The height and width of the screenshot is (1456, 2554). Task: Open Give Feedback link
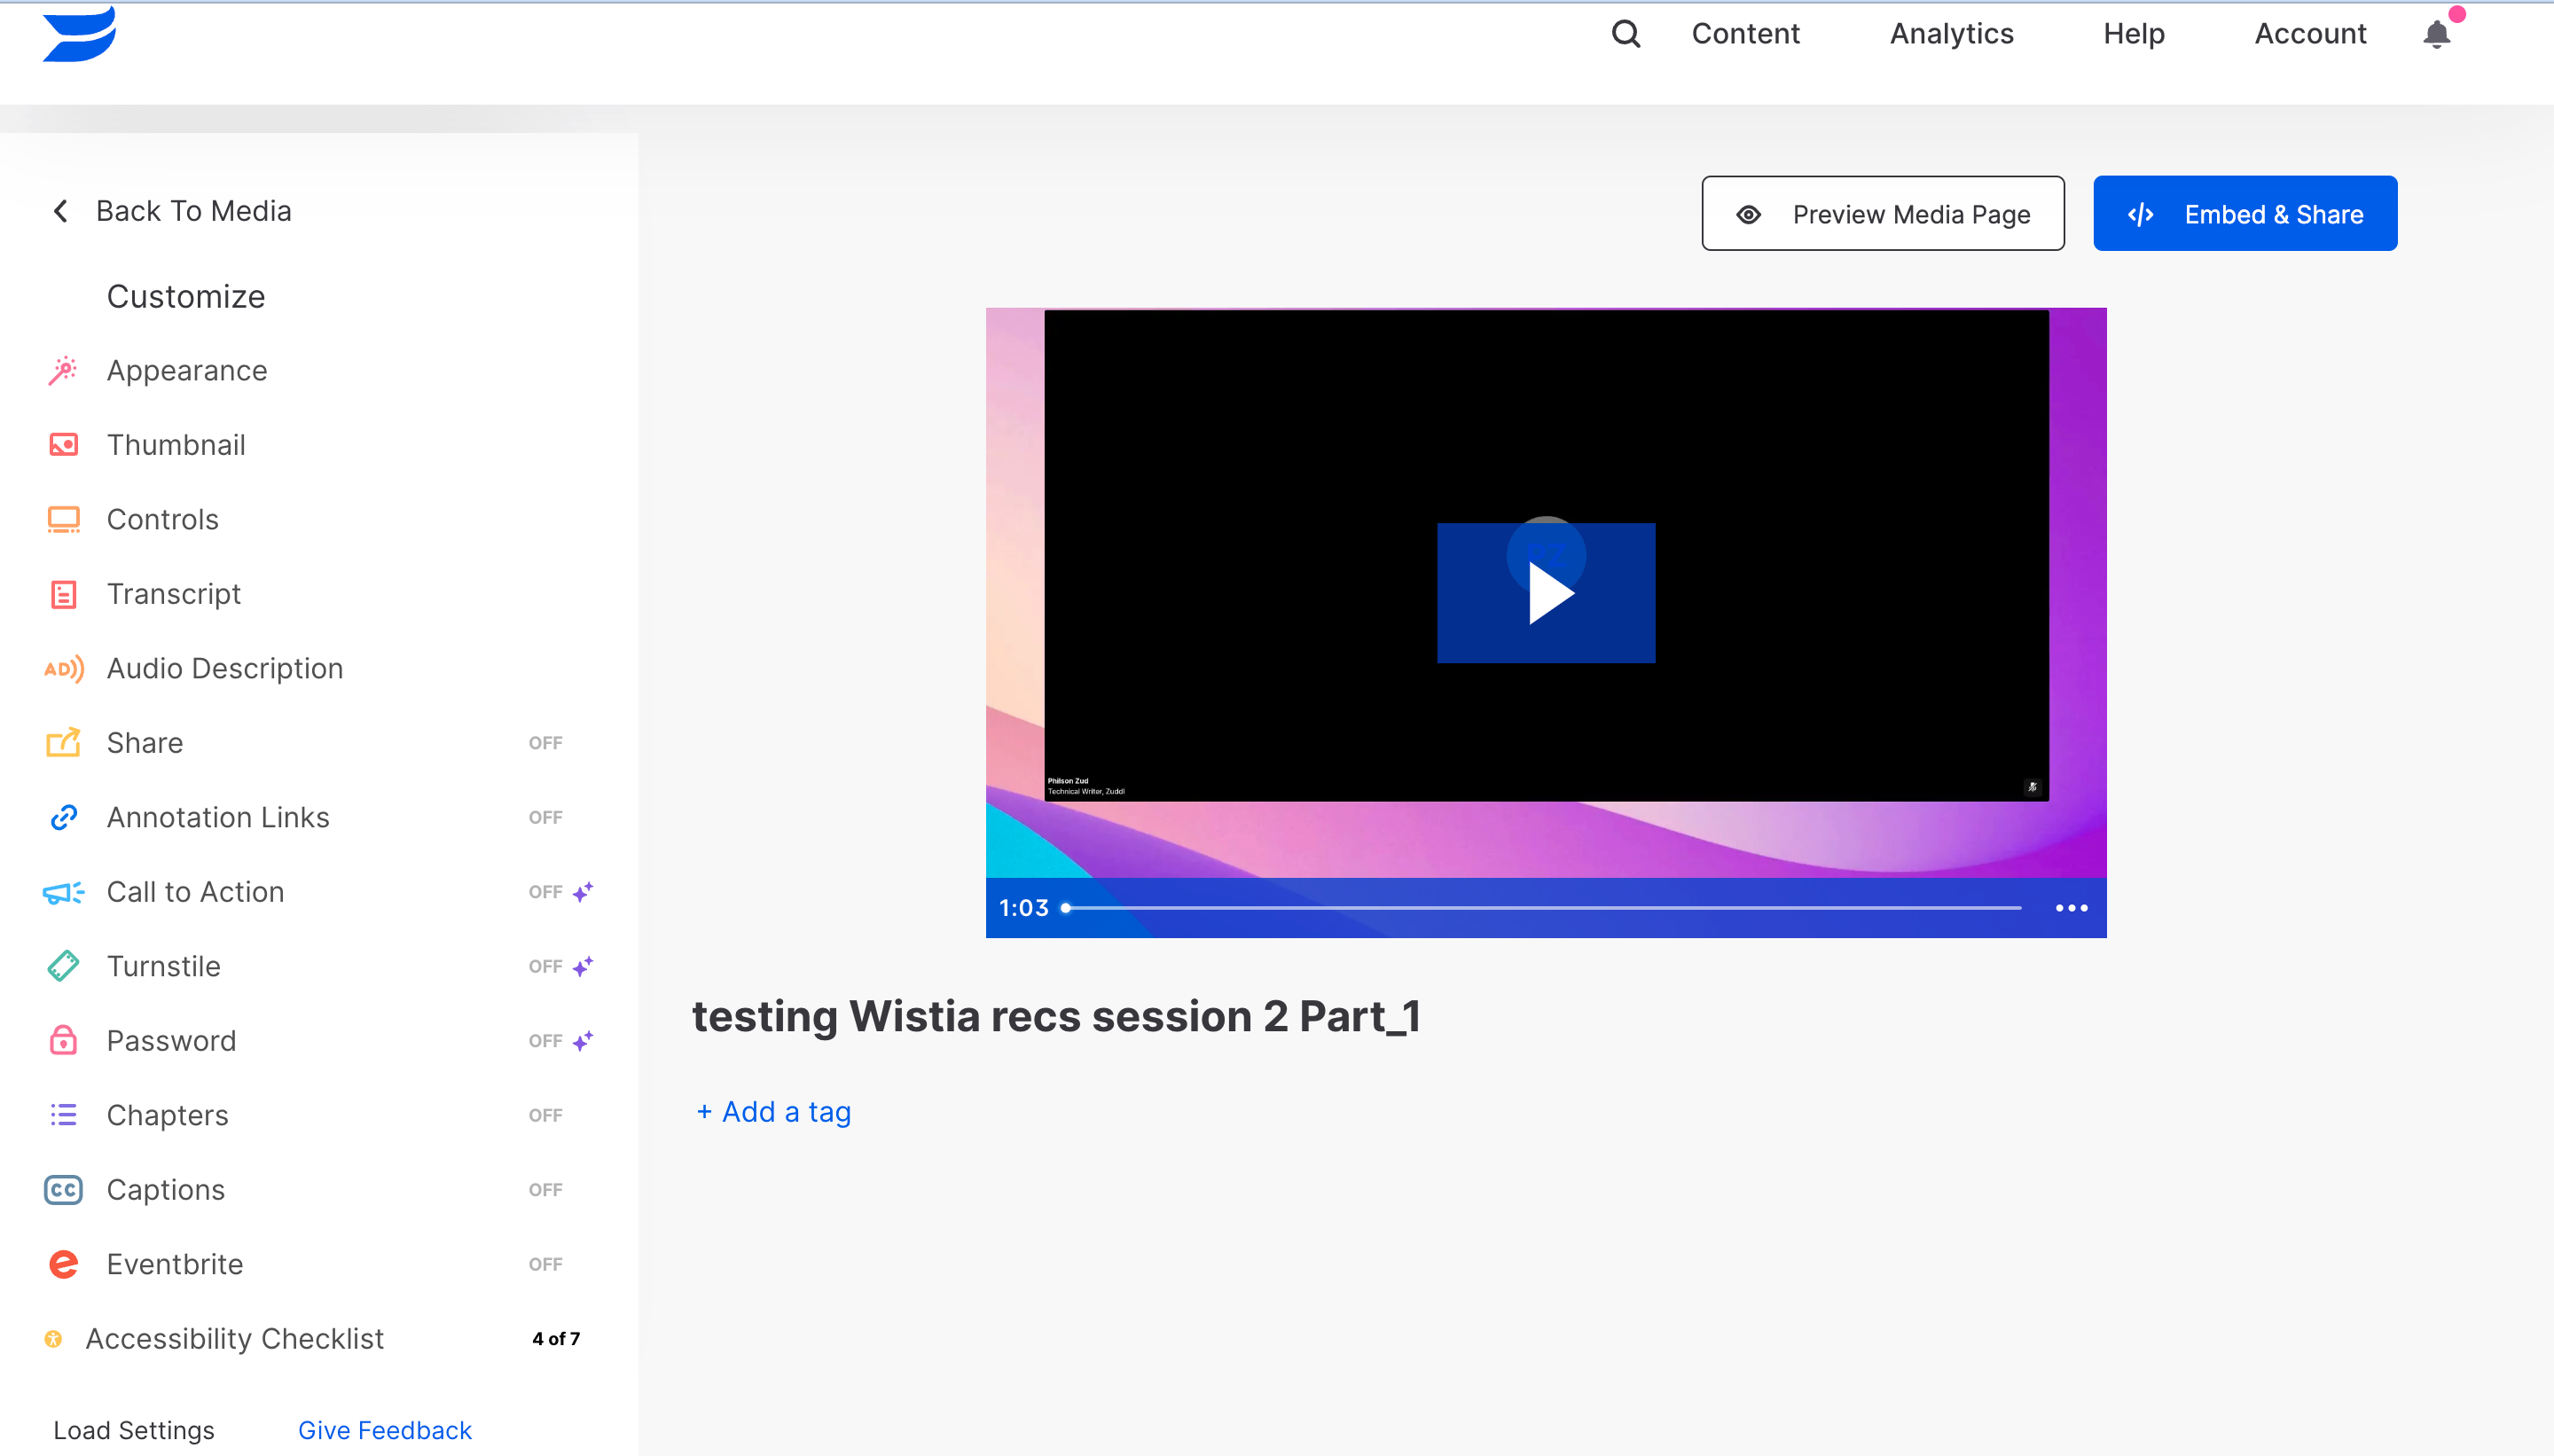[x=384, y=1429]
